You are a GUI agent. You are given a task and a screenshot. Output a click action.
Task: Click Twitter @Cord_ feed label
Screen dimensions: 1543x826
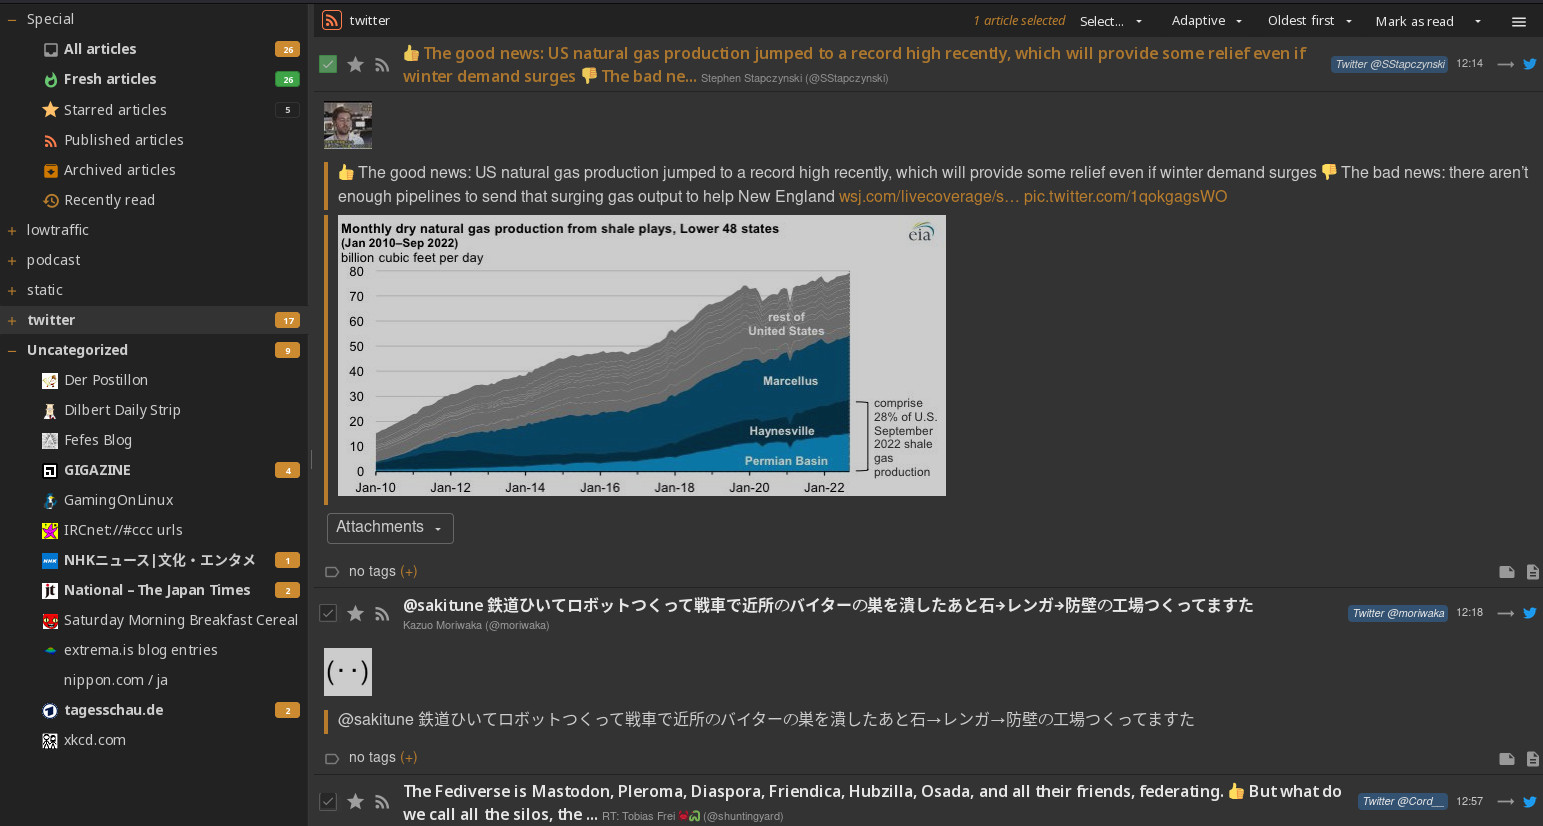[x=1403, y=801]
